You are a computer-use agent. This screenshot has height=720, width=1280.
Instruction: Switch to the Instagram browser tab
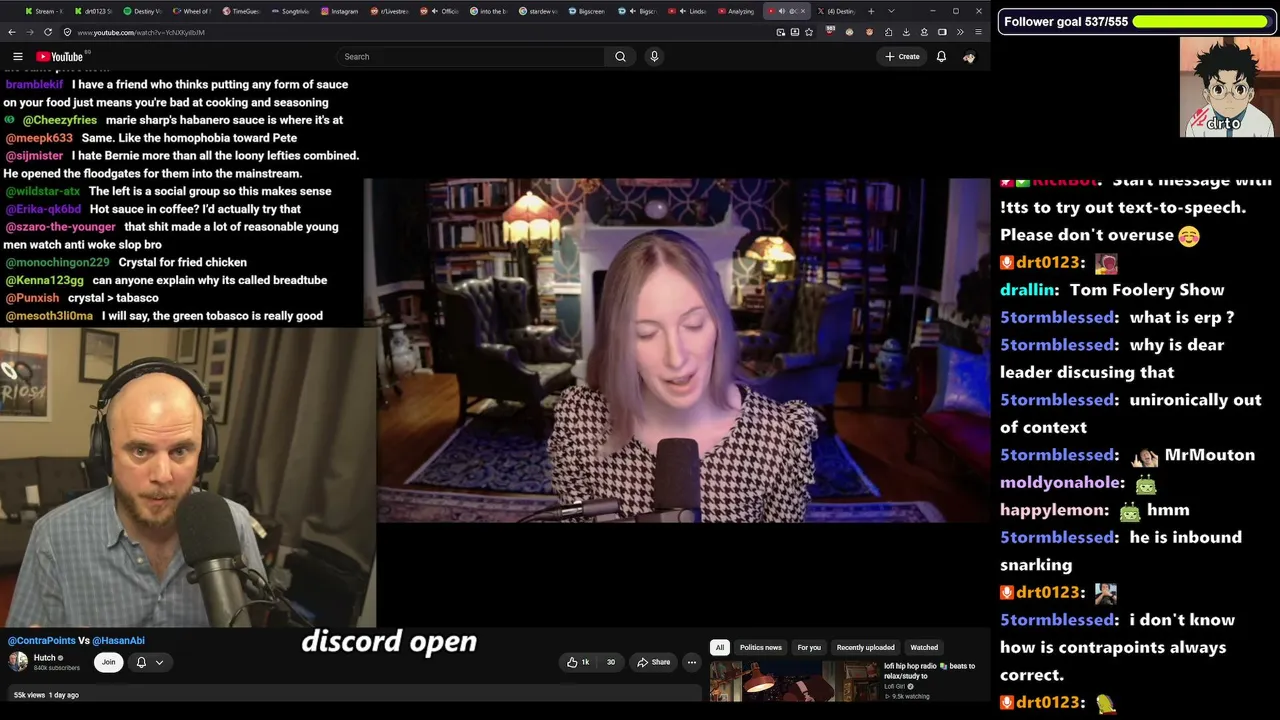(x=340, y=11)
